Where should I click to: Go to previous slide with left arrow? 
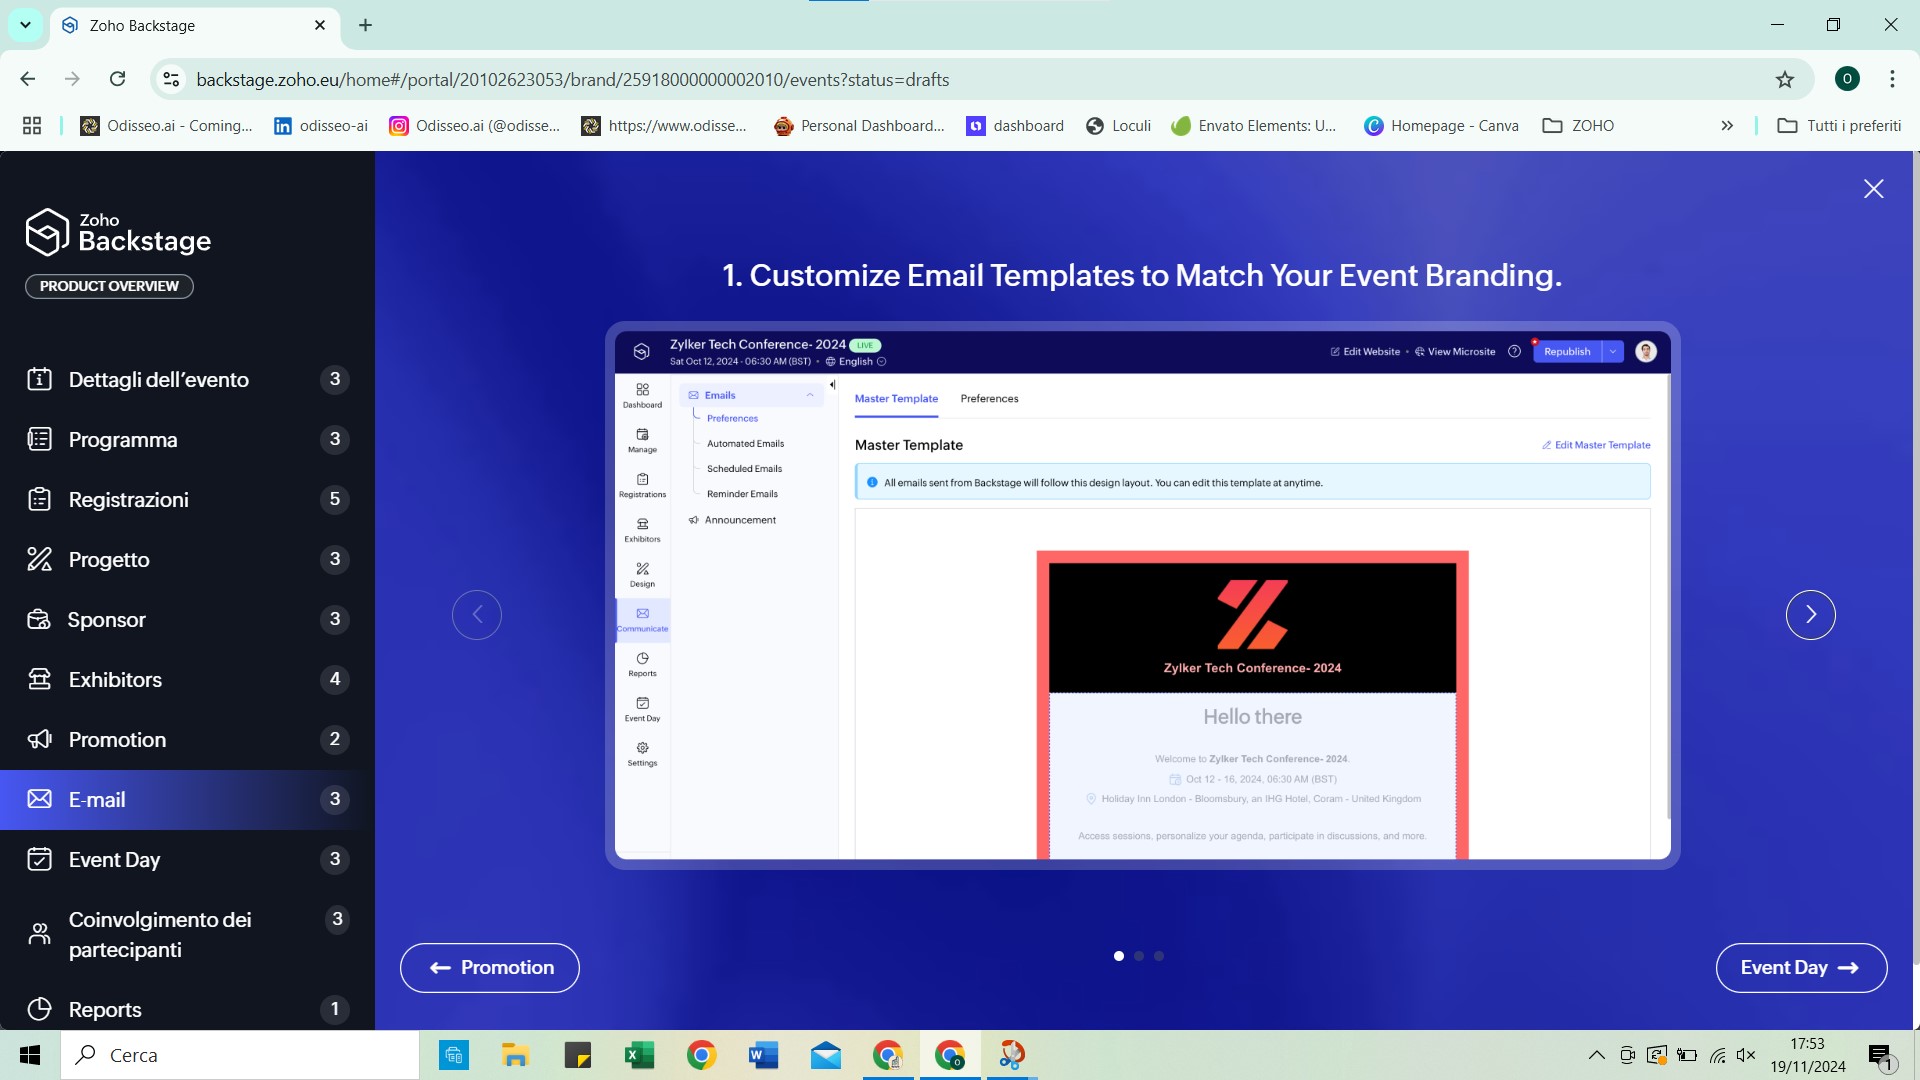tap(477, 615)
